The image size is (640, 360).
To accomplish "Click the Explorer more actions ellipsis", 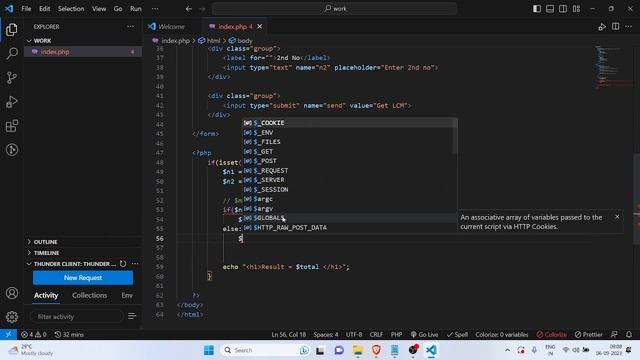I will click(x=130, y=27).
